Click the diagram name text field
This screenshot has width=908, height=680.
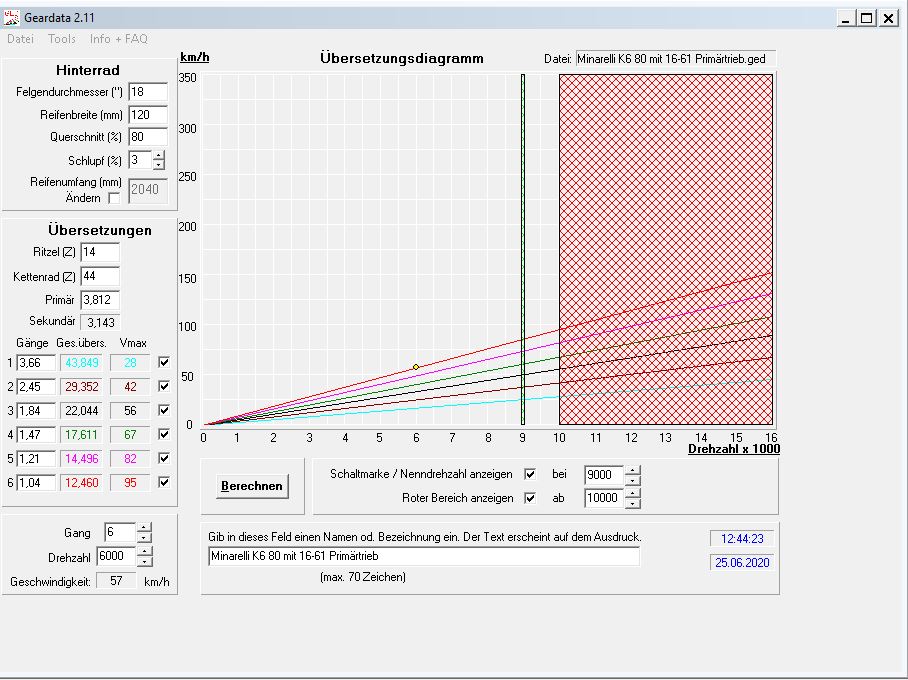(423, 557)
